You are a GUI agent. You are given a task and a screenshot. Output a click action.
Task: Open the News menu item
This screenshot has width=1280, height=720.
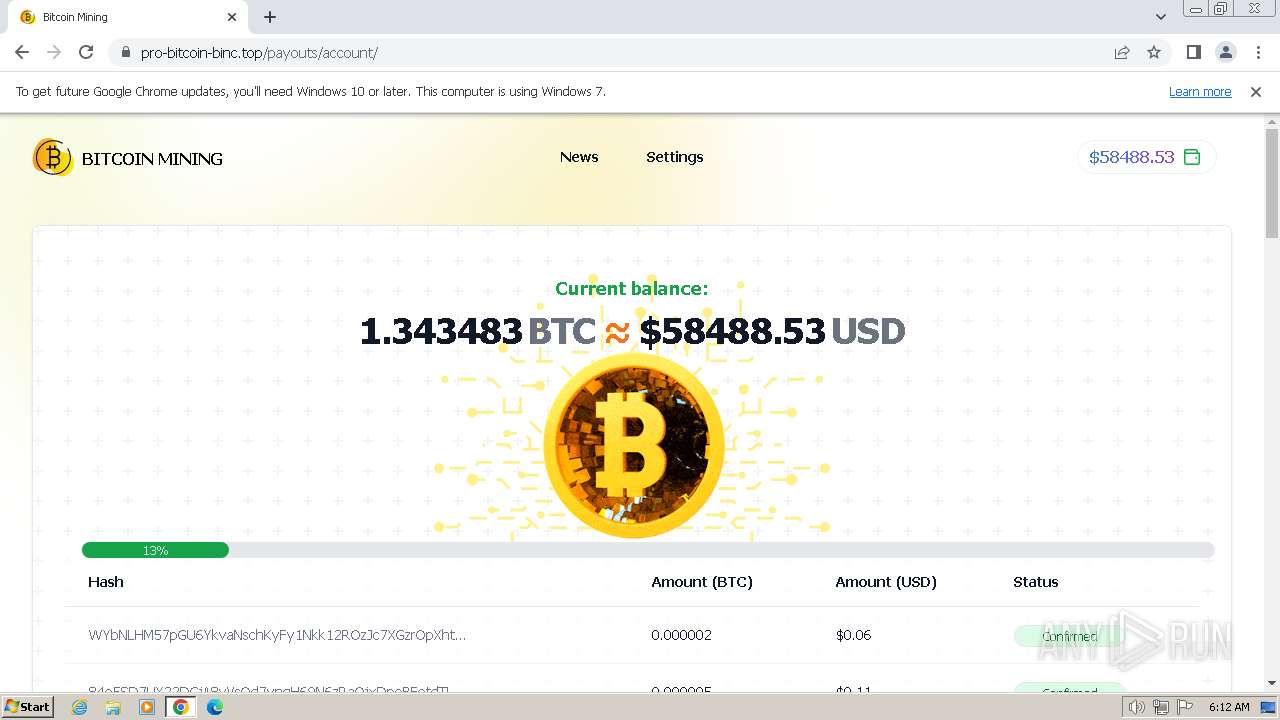click(x=579, y=157)
